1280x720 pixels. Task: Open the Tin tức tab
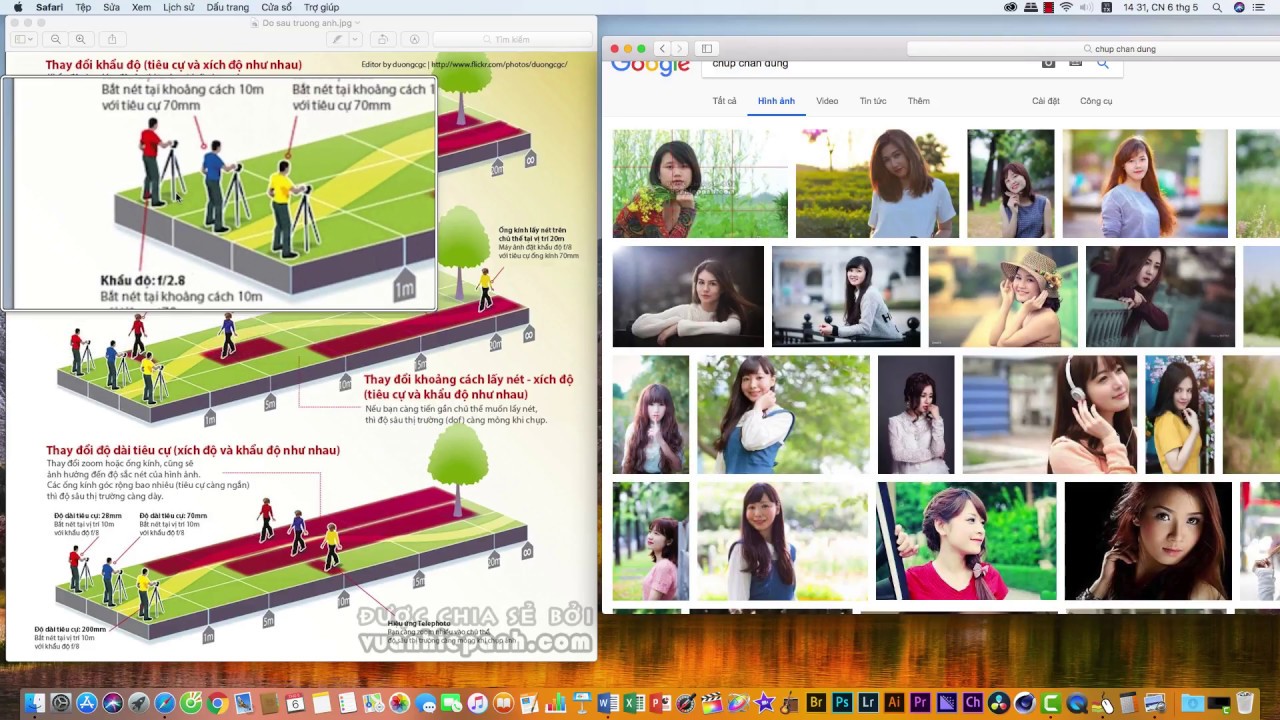[x=873, y=101]
